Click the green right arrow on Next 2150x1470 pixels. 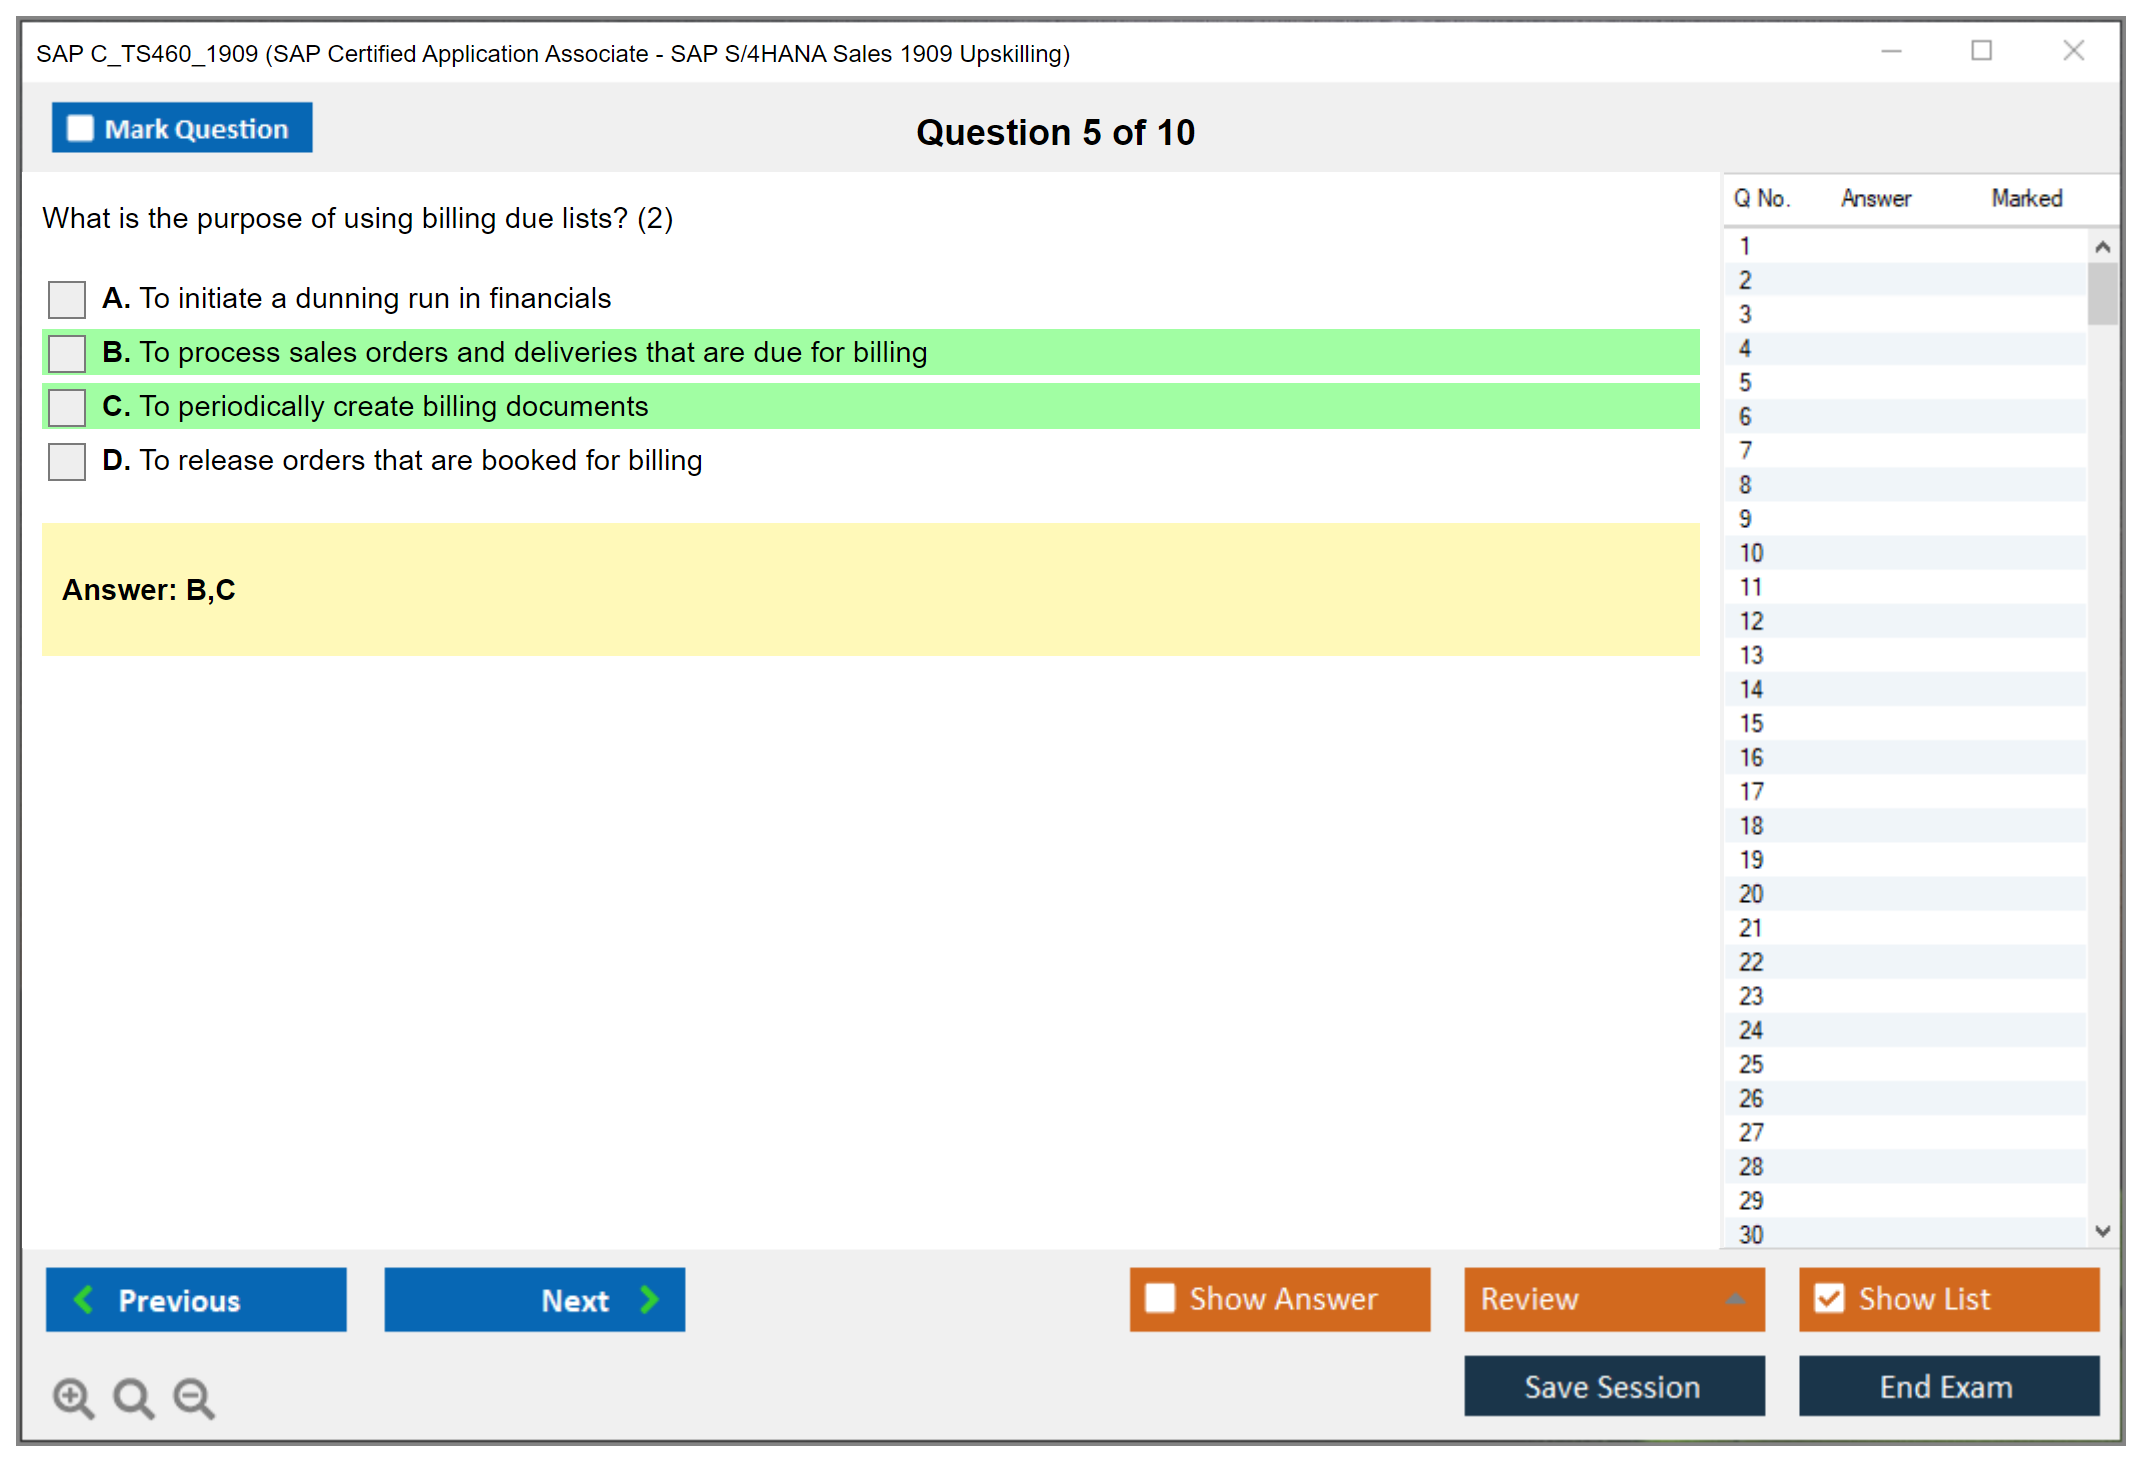pyautogui.click(x=650, y=1299)
